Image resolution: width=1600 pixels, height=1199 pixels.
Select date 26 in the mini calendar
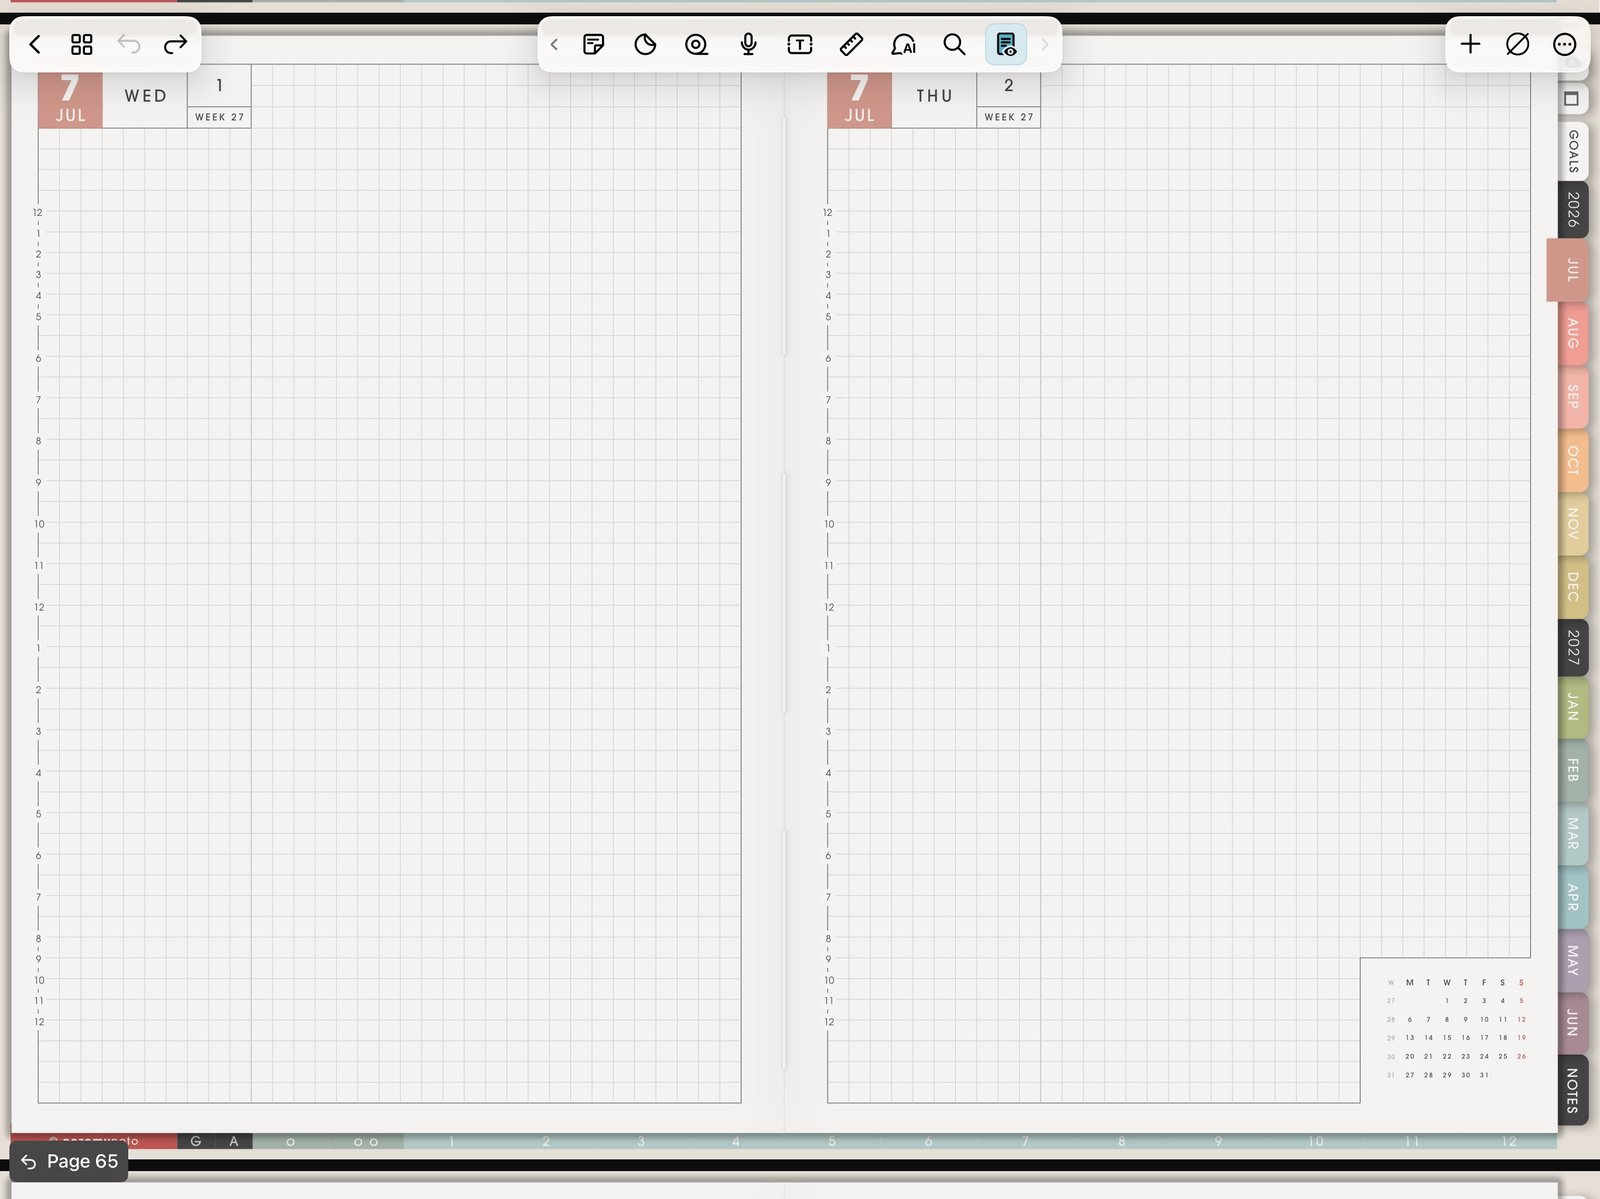click(1521, 1056)
